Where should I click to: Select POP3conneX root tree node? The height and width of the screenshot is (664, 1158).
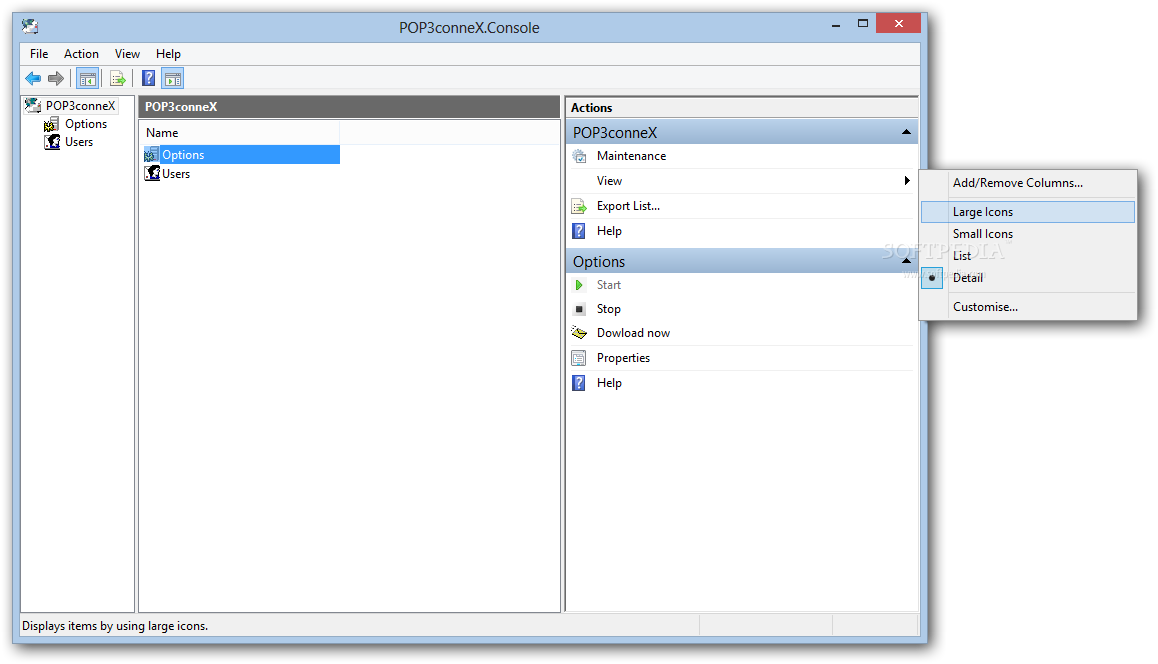pos(80,106)
